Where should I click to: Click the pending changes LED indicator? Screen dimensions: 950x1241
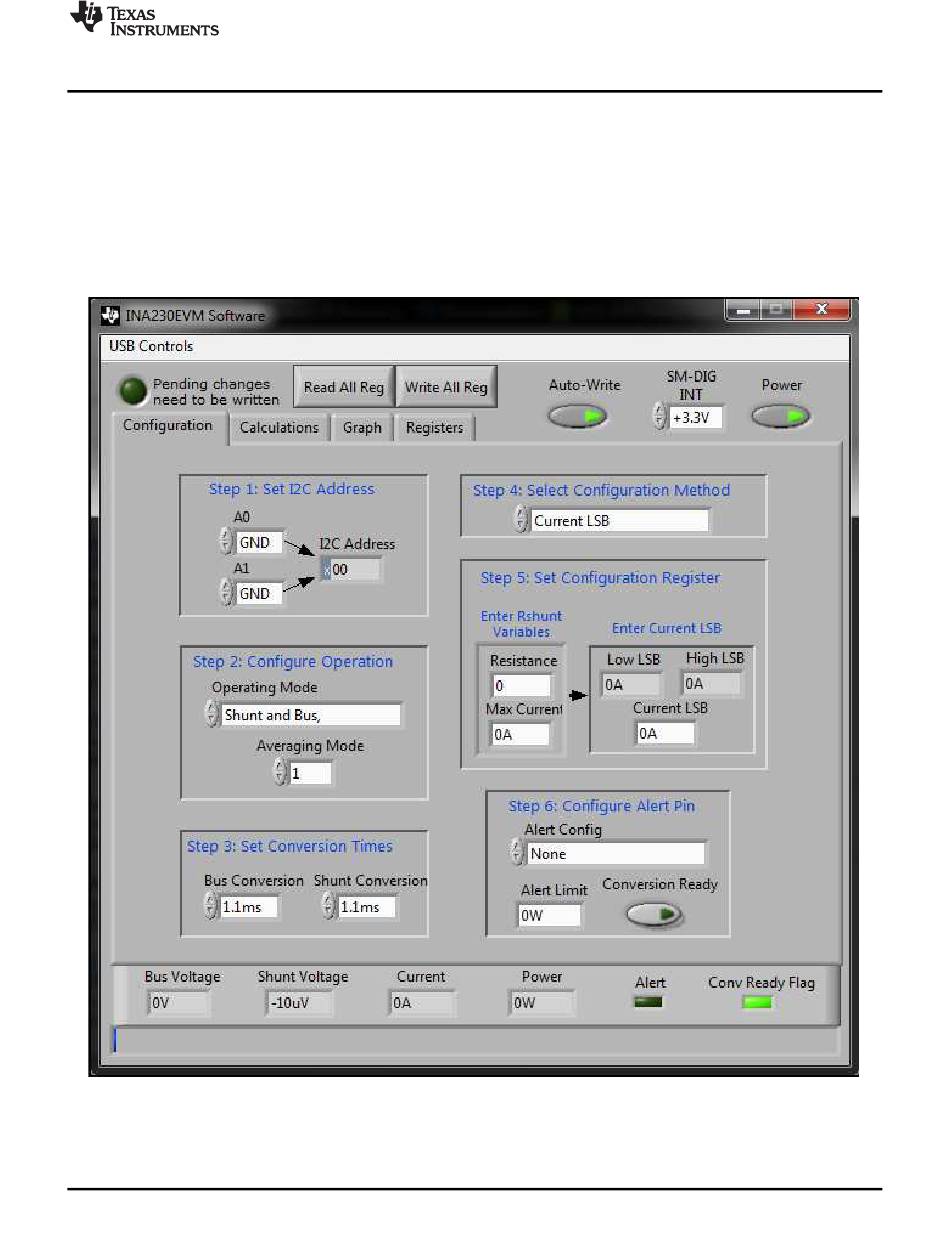[x=132, y=390]
